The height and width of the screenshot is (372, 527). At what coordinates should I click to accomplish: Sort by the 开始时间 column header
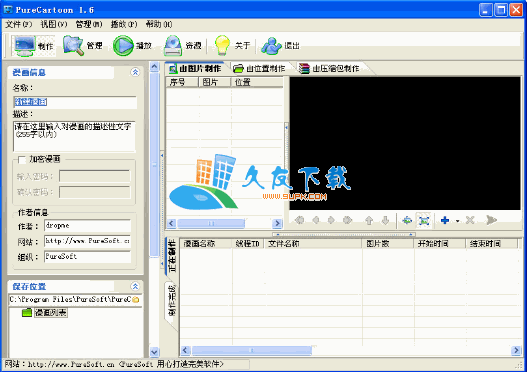pyautogui.click(x=440, y=244)
